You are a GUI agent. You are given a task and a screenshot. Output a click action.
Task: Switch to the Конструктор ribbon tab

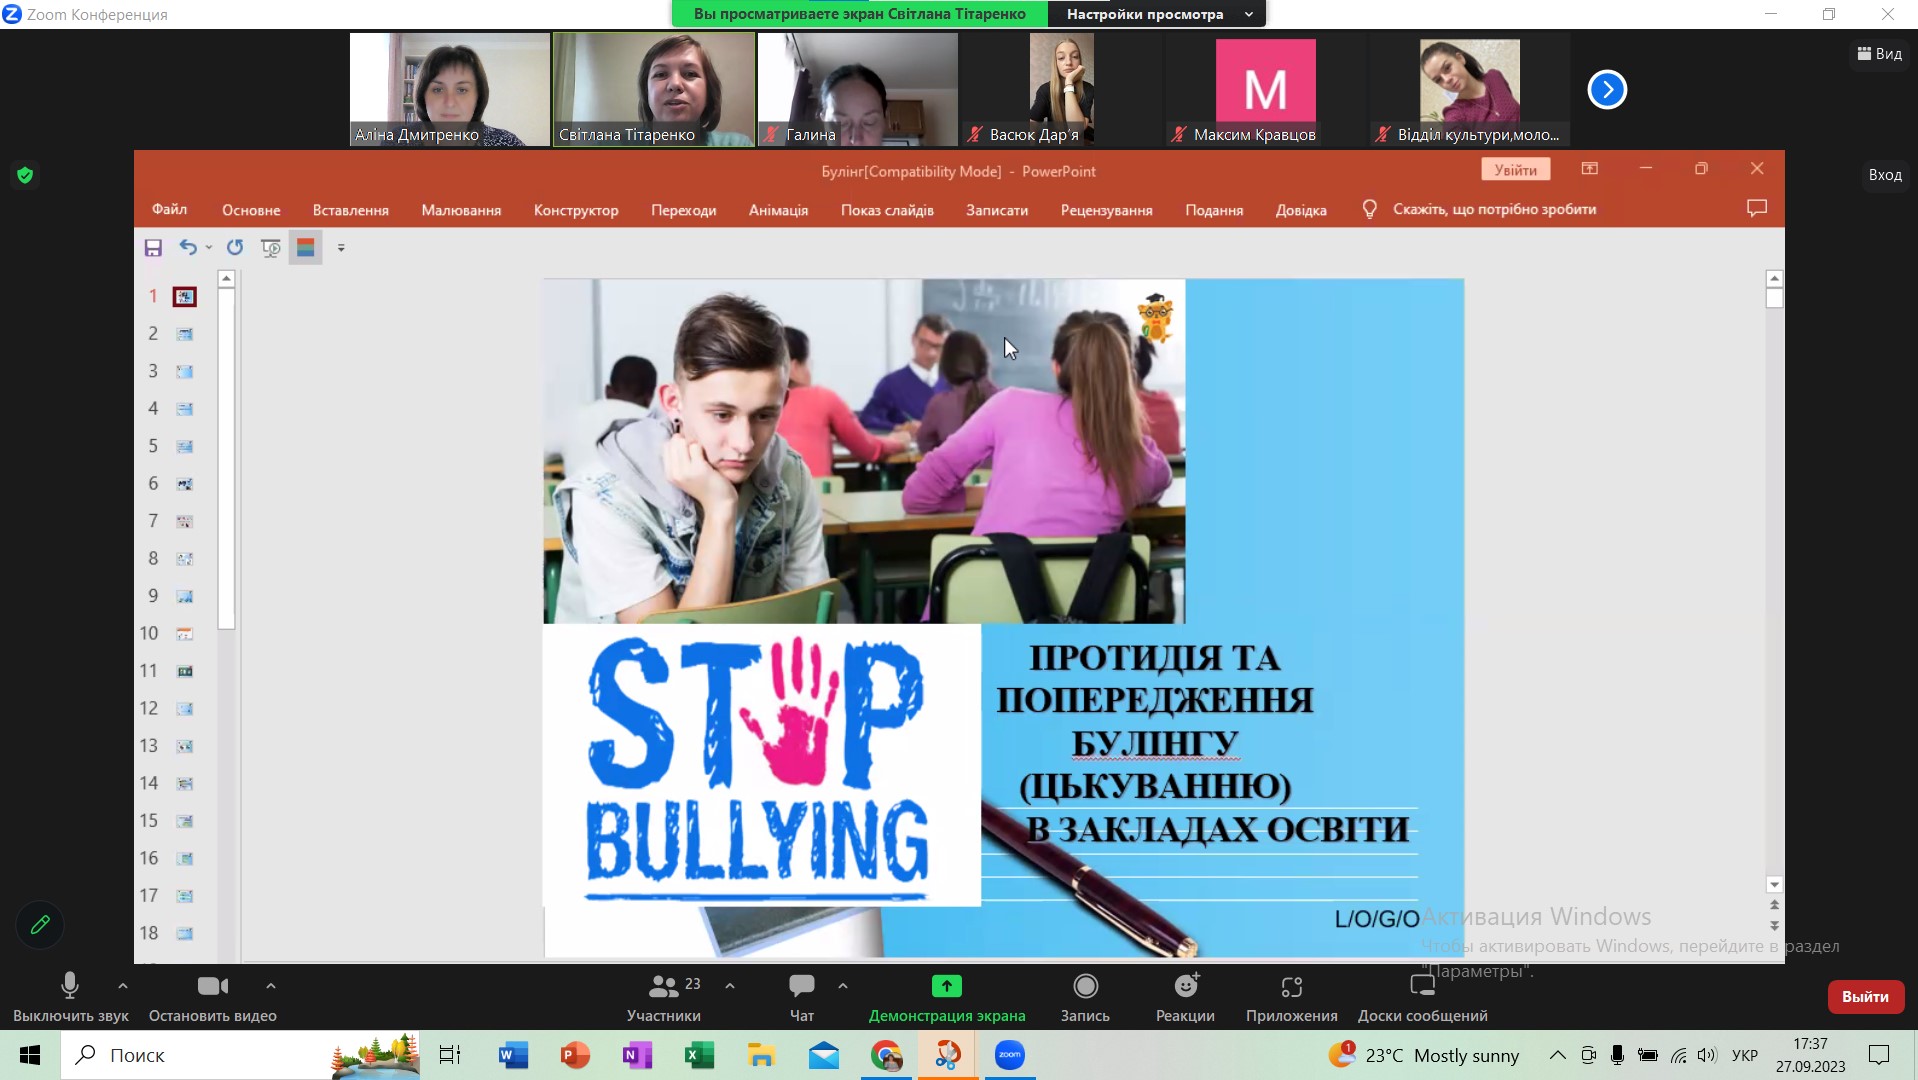pyautogui.click(x=576, y=209)
